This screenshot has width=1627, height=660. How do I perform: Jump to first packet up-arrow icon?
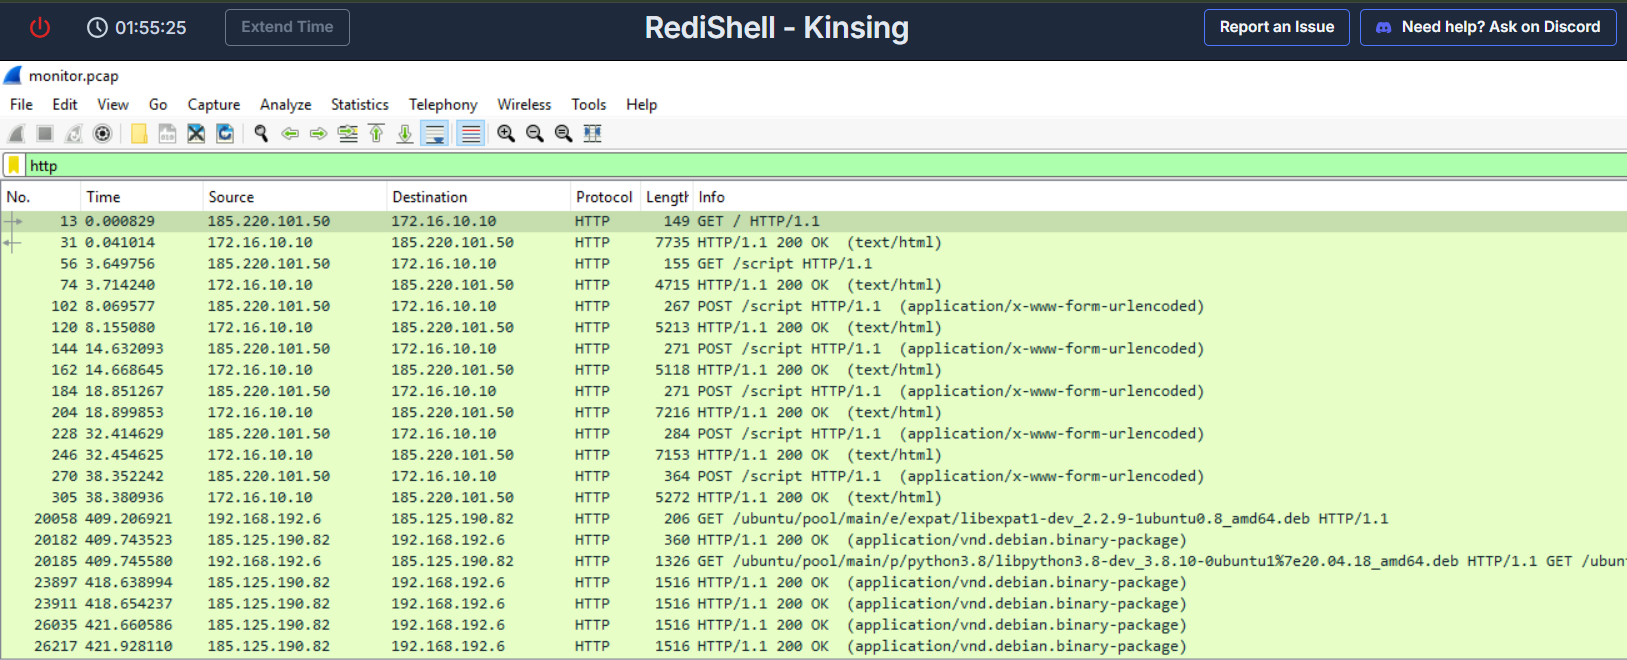pyautogui.click(x=376, y=133)
